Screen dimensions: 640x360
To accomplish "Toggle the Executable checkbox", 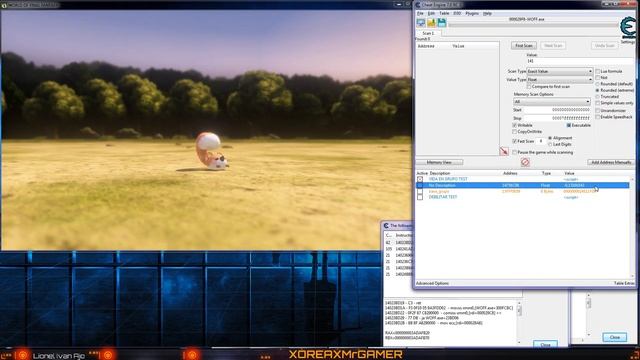I will point(569,125).
